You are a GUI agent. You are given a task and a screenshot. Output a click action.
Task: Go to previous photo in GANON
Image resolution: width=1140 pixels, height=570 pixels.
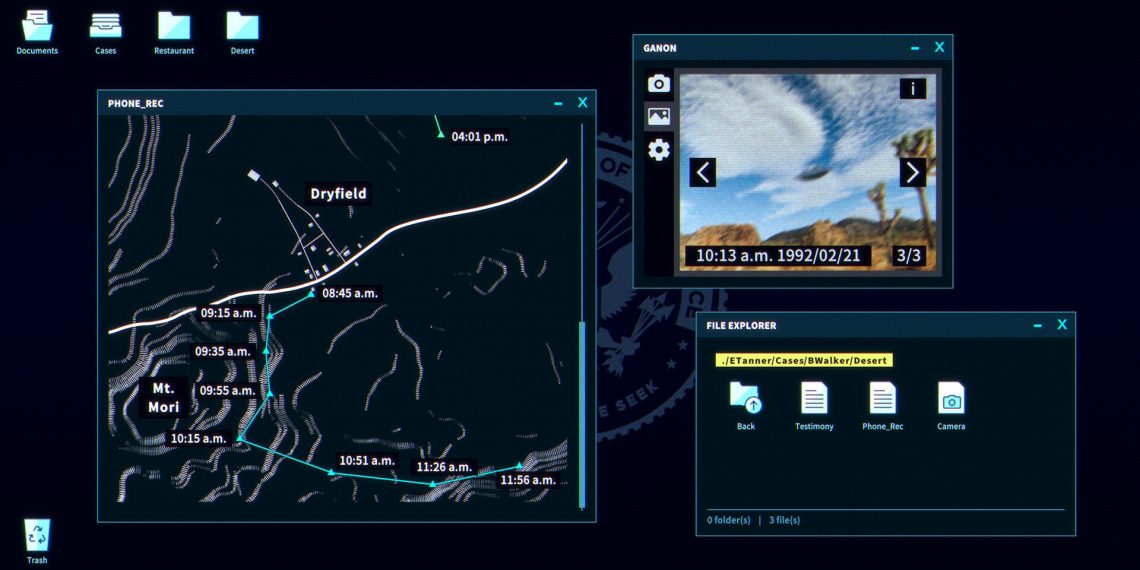(702, 172)
